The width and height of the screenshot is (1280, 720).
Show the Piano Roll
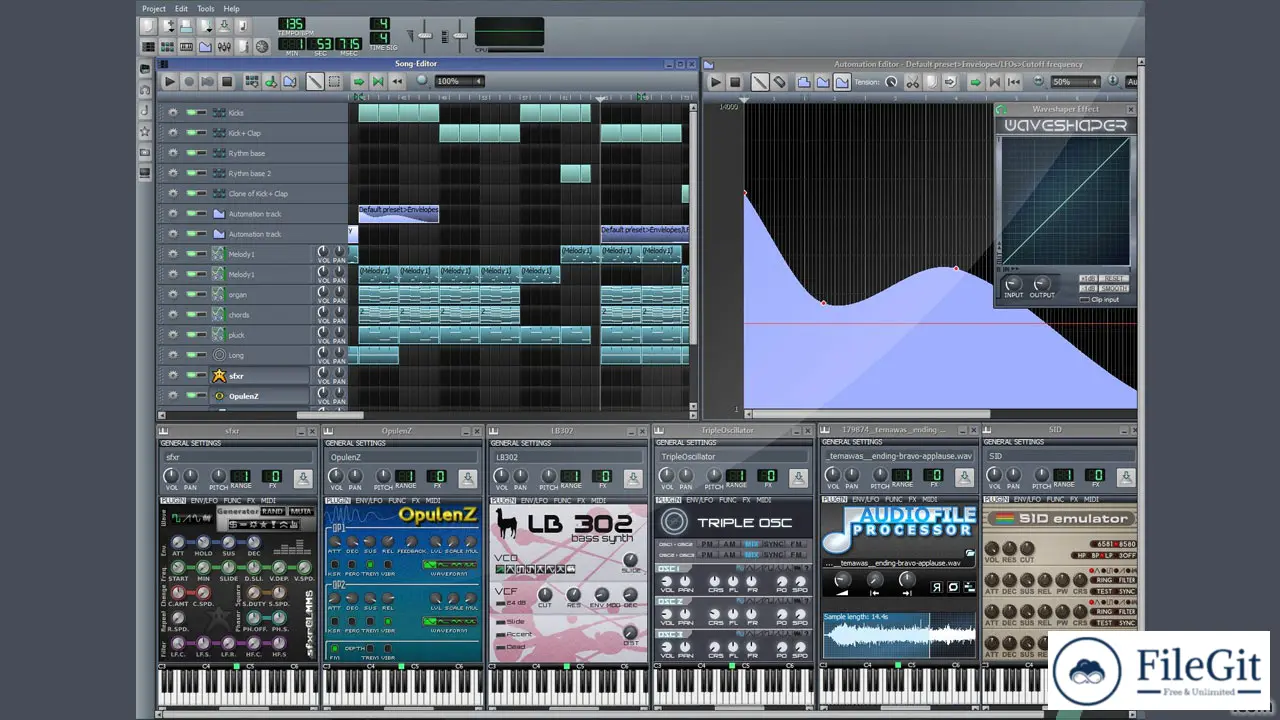pos(186,46)
